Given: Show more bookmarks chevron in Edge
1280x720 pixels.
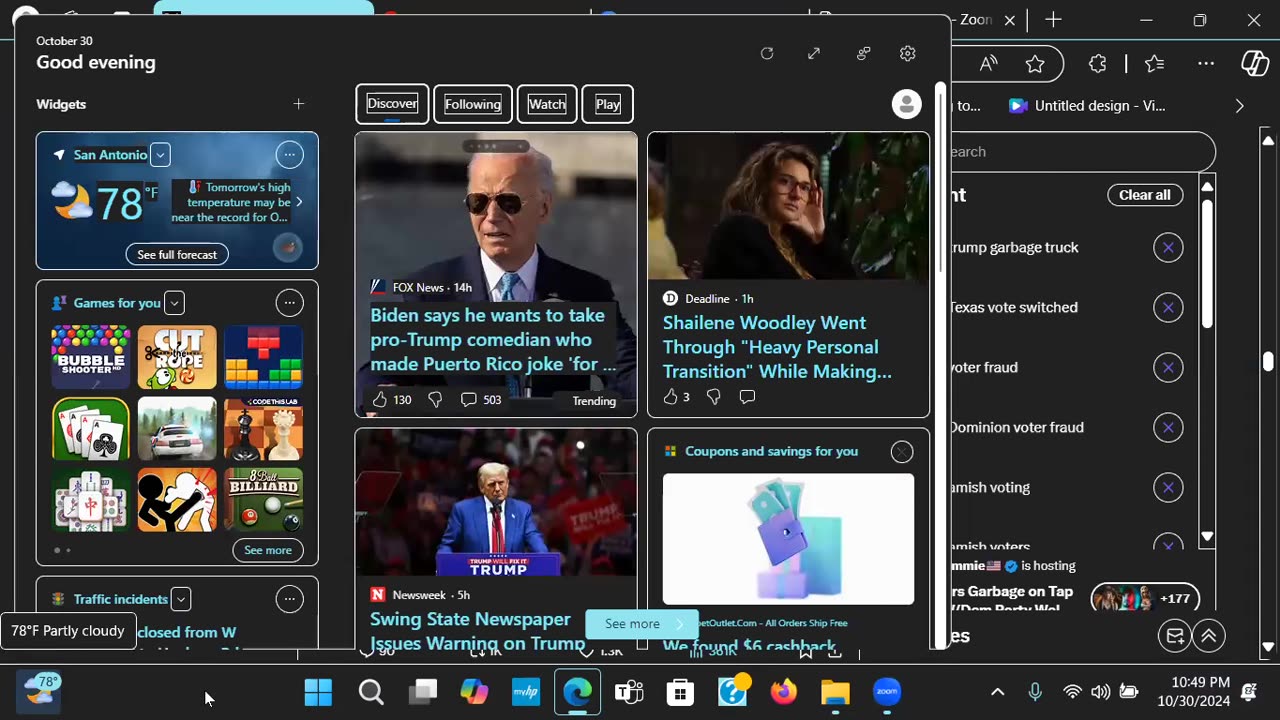Looking at the screenshot, I should click(x=1239, y=106).
